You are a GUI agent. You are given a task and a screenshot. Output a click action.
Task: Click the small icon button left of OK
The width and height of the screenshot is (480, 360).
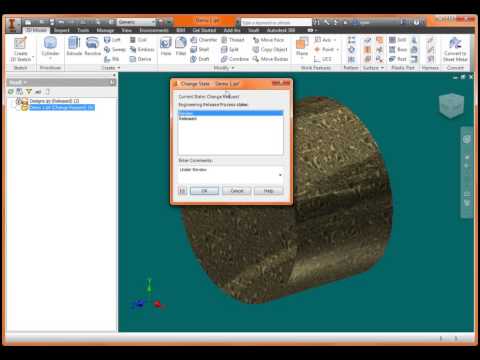point(182,191)
